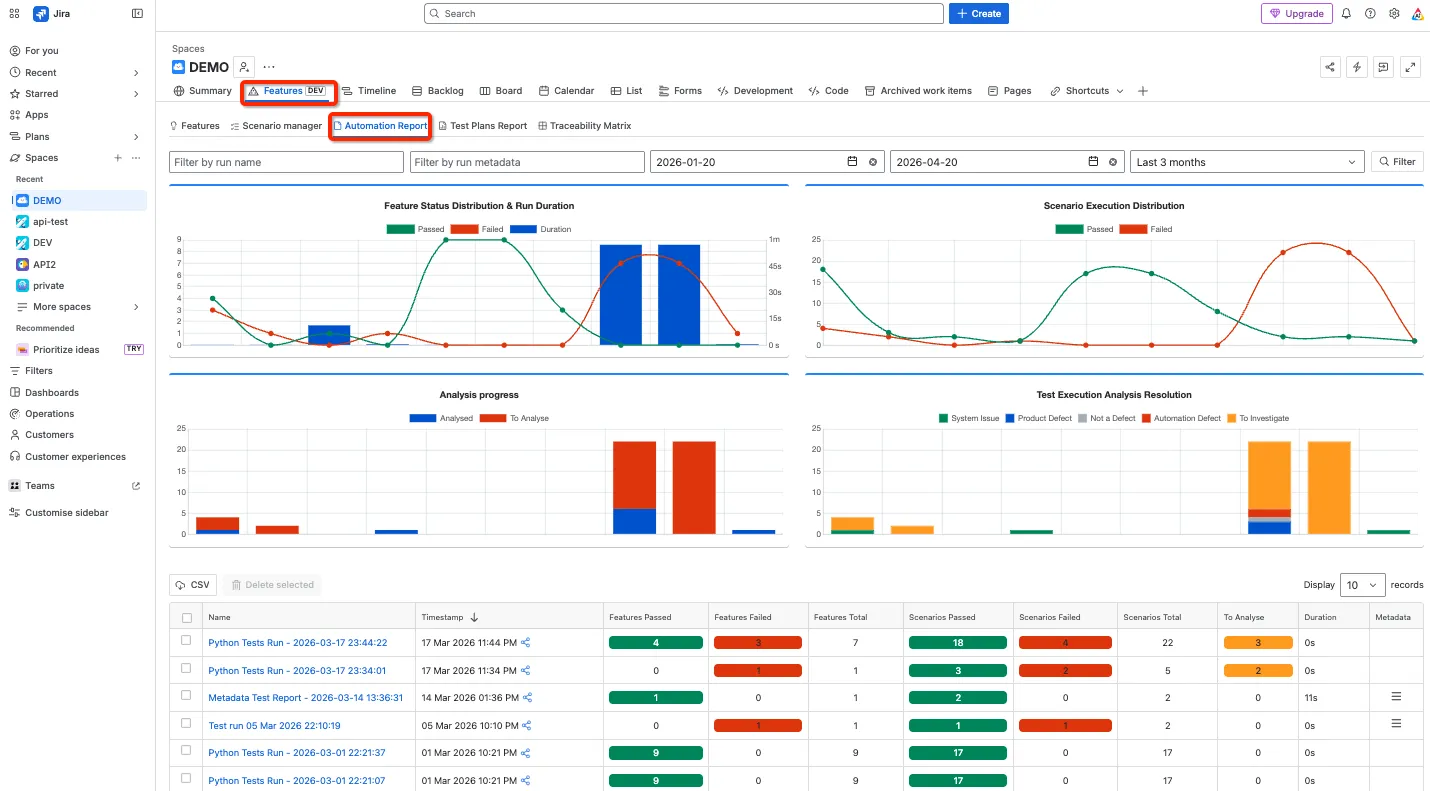Open share icon for Metadata Test Report row
The height and width of the screenshot is (791, 1430).
click(527, 698)
